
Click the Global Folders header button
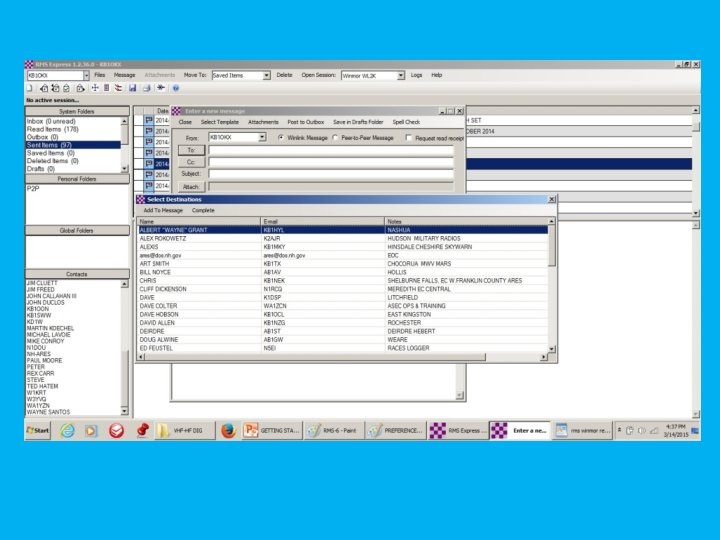pyautogui.click(x=77, y=231)
